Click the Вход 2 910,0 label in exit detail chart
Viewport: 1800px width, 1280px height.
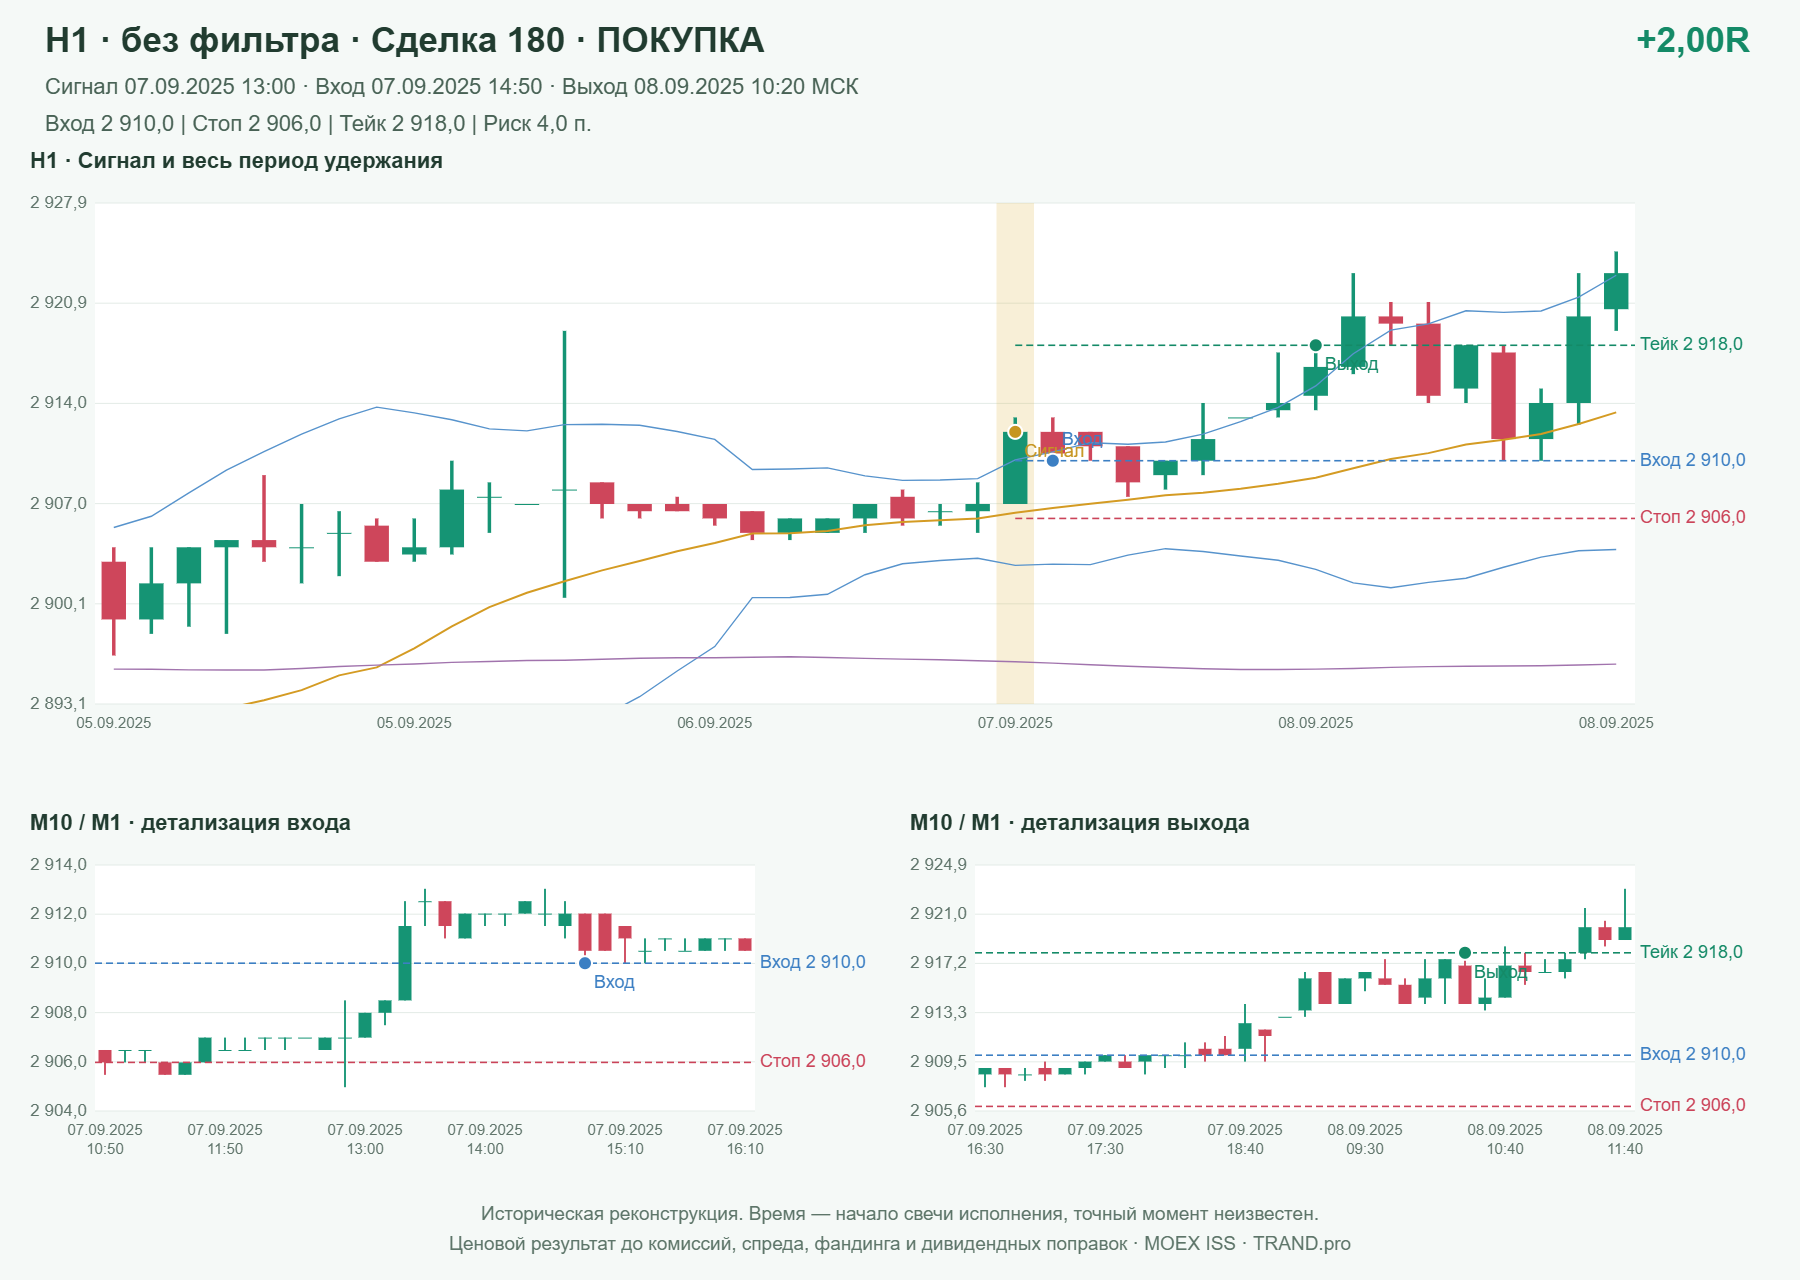coord(1693,1054)
